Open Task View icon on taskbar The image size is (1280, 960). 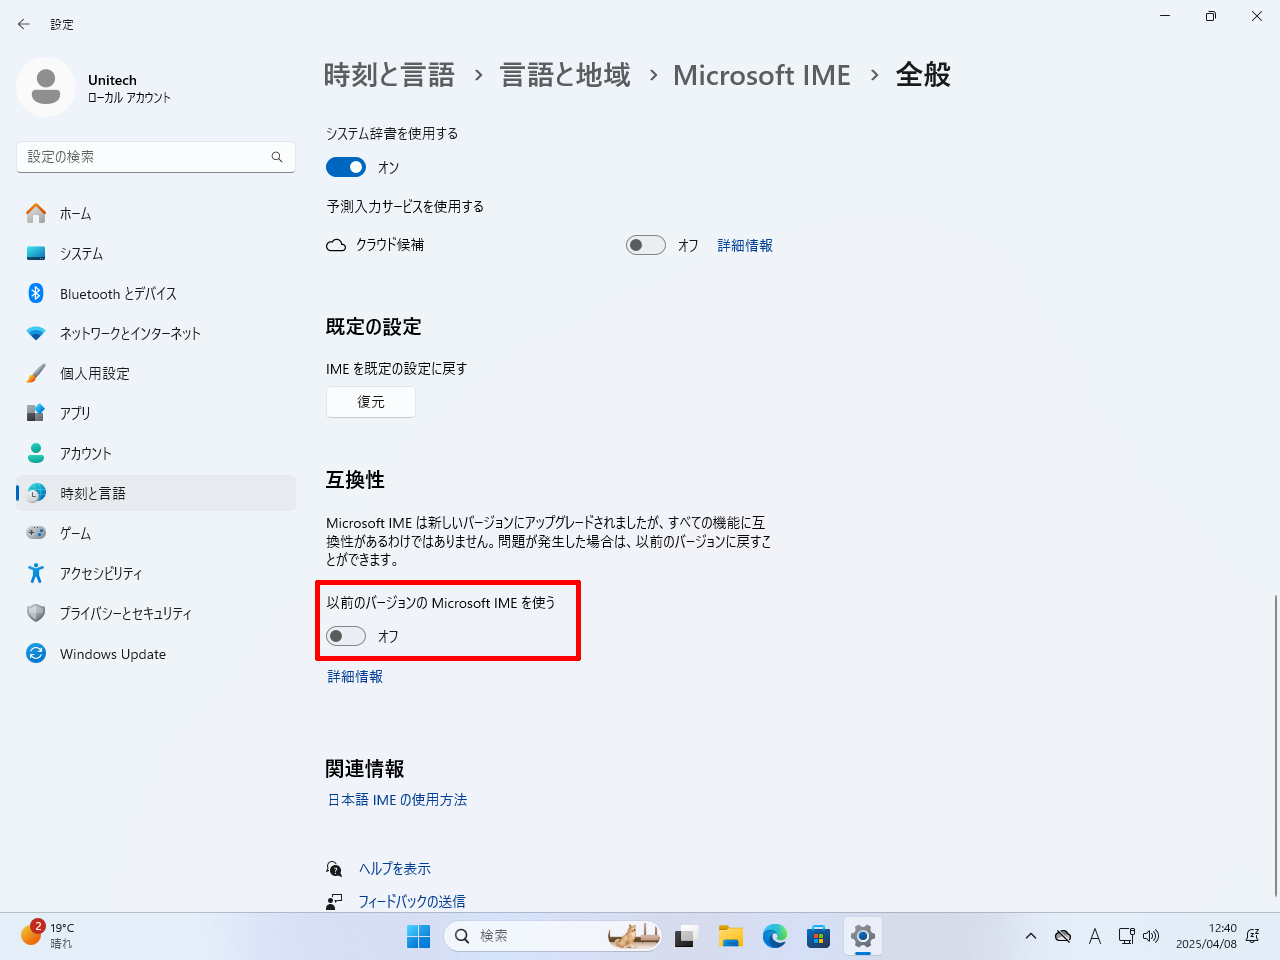point(685,936)
